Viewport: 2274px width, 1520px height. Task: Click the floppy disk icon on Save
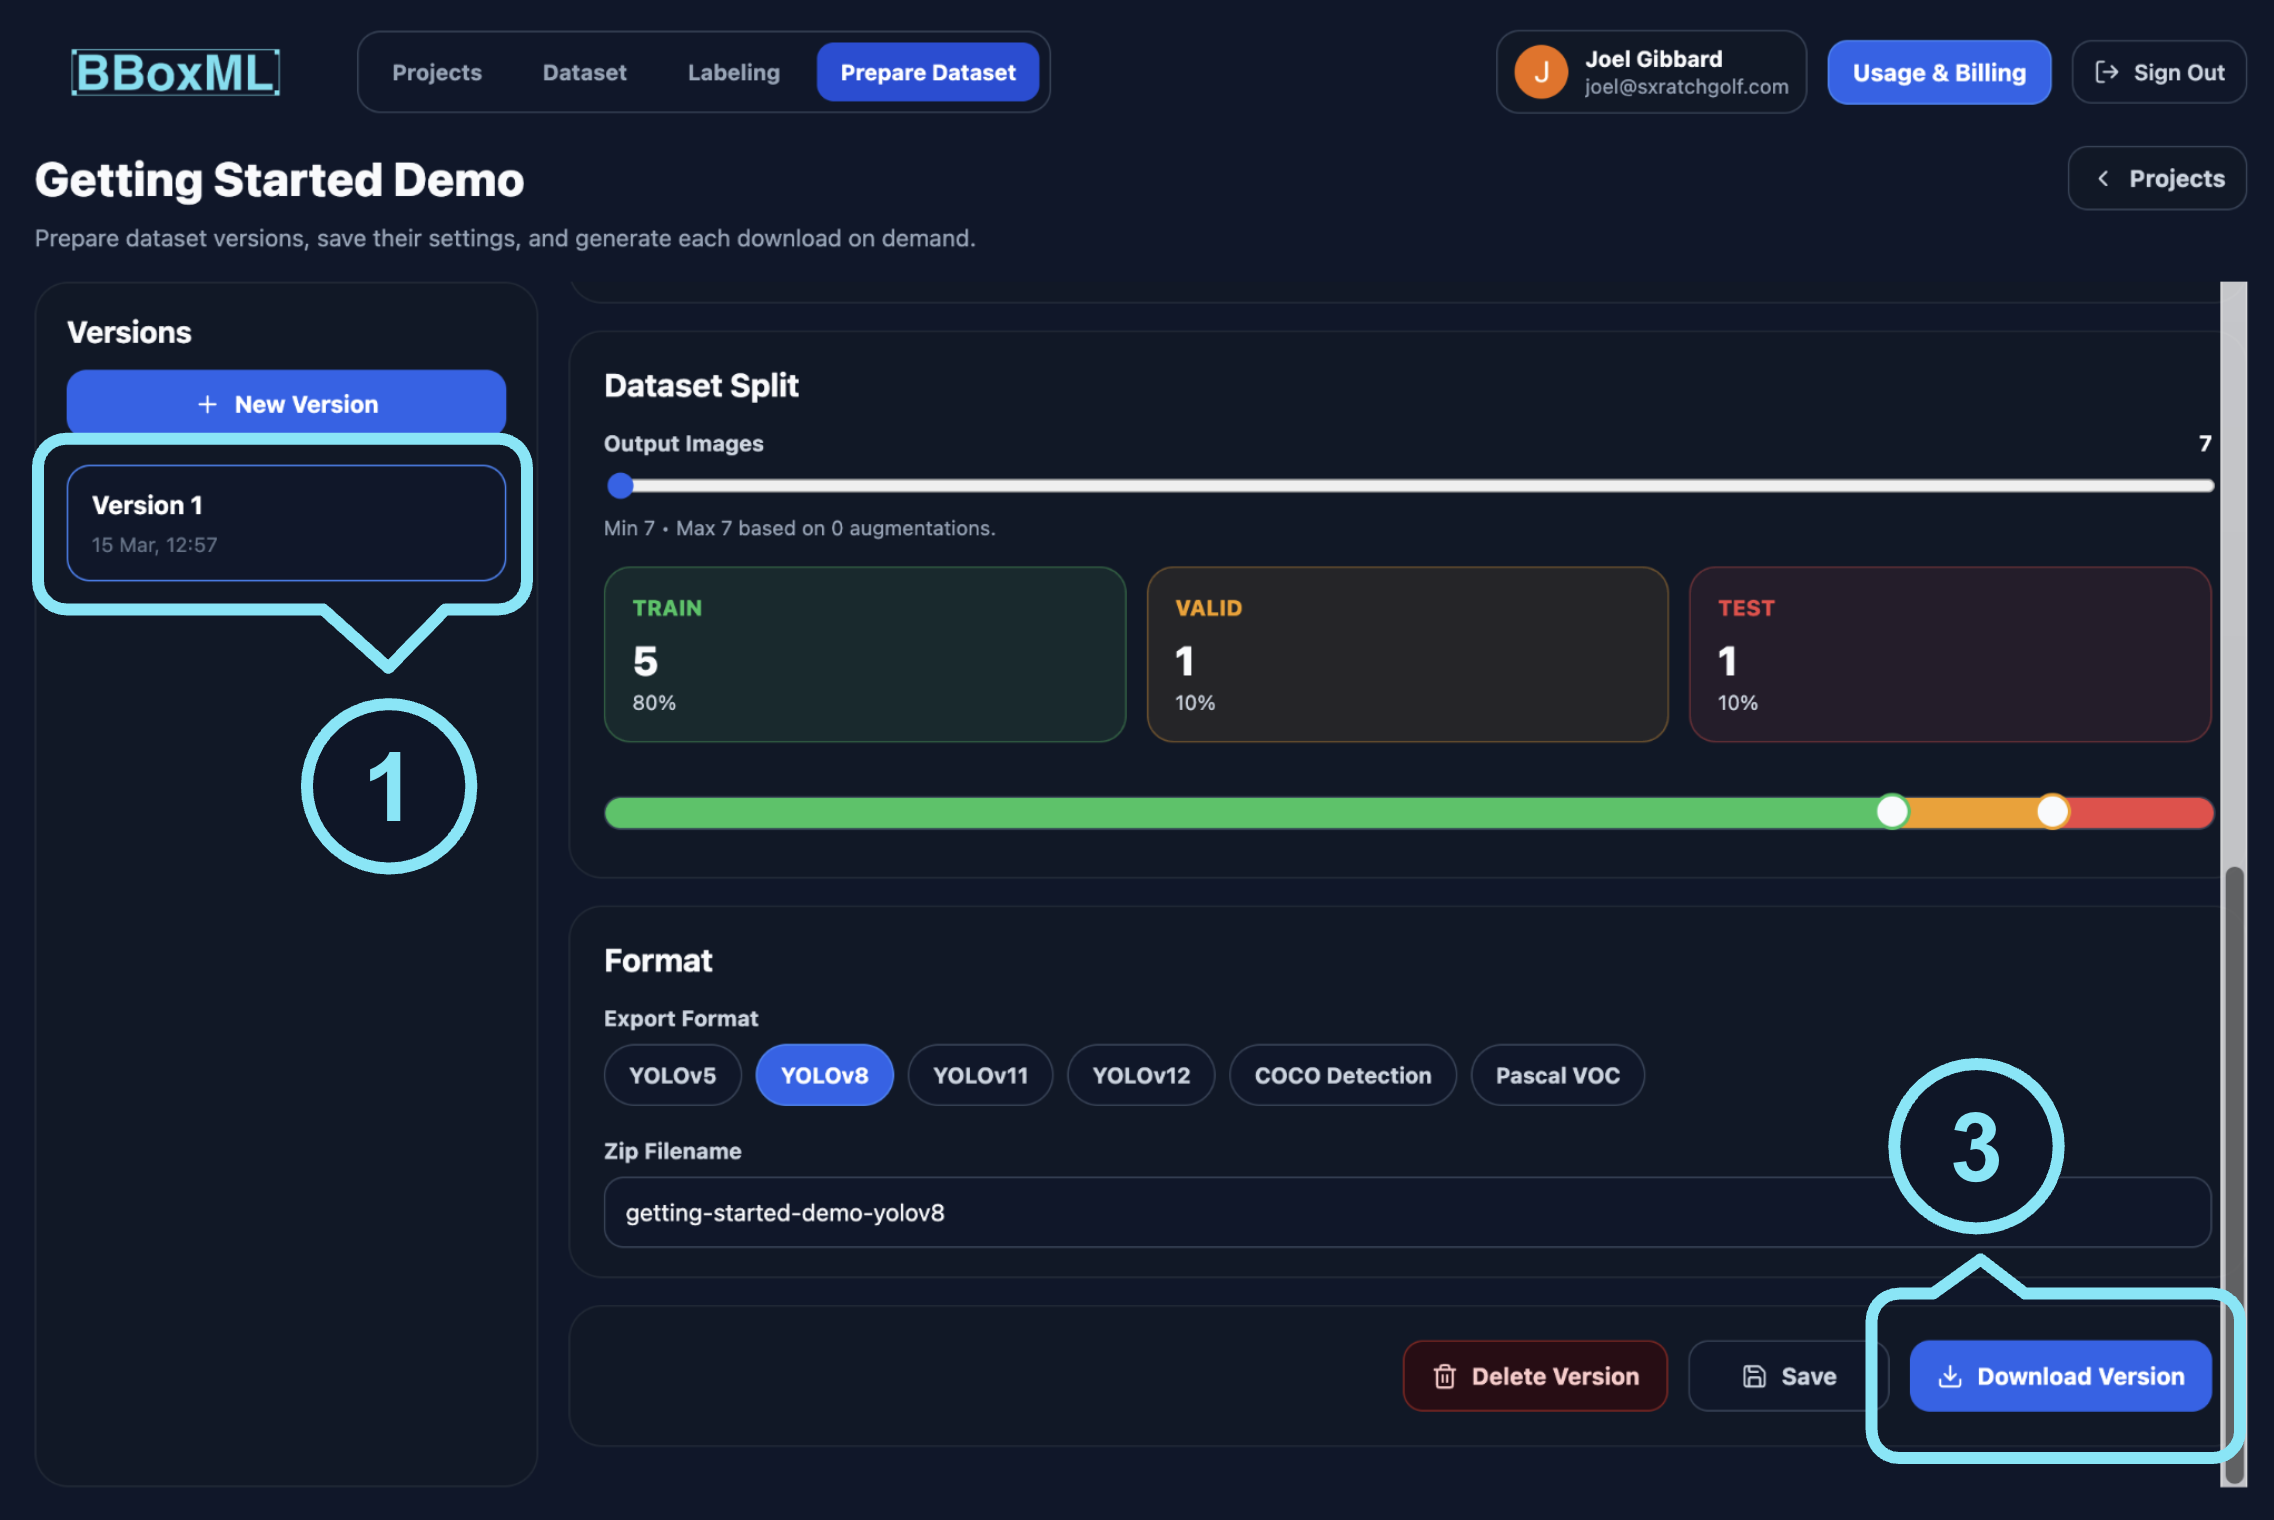point(1754,1376)
